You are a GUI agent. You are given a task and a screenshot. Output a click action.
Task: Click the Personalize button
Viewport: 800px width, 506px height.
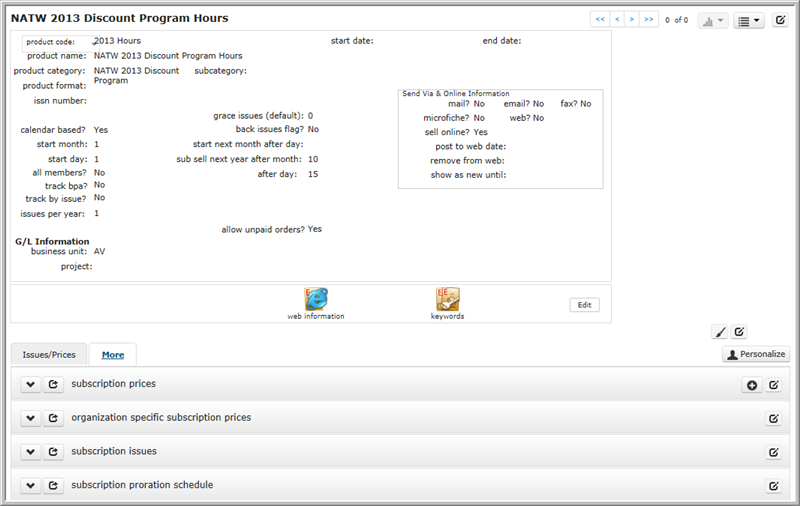tap(756, 354)
